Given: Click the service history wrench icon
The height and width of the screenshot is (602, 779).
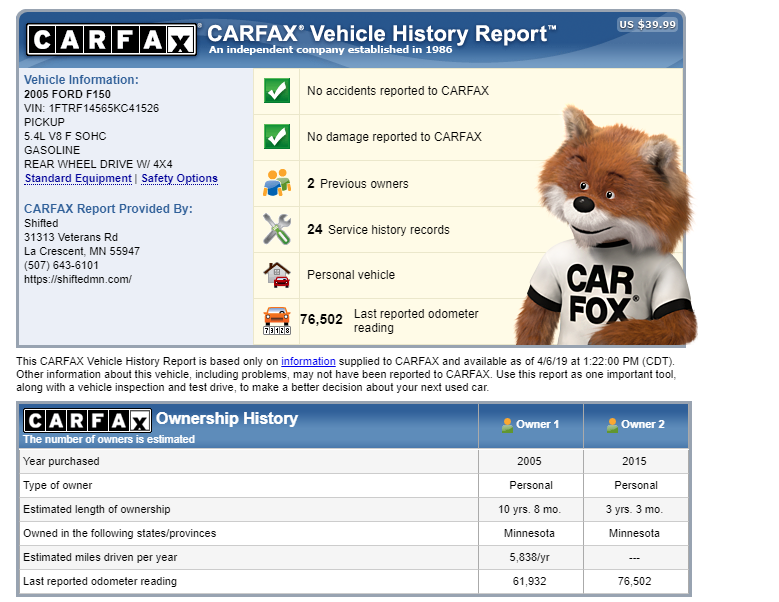Looking at the screenshot, I should click(277, 229).
